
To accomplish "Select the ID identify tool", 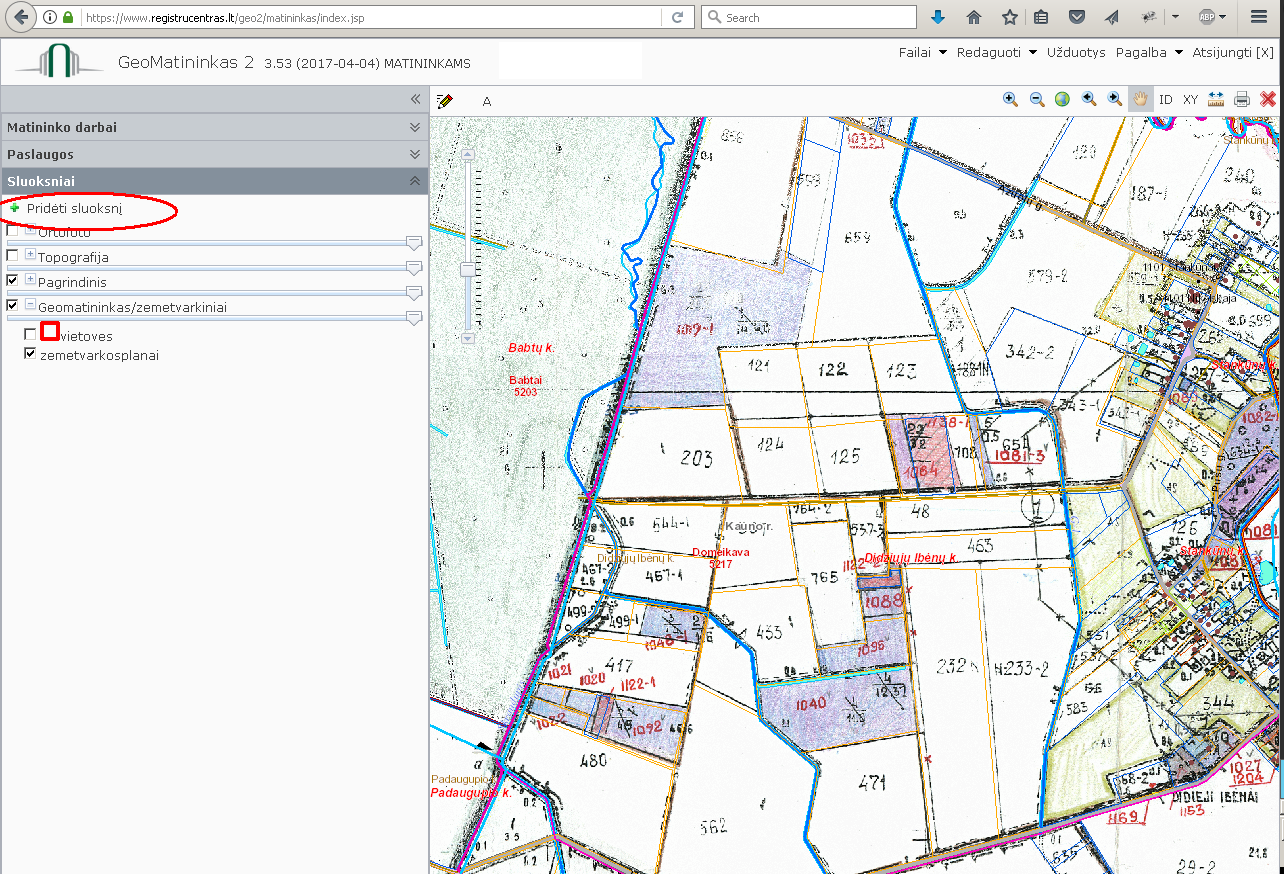I will point(1166,100).
